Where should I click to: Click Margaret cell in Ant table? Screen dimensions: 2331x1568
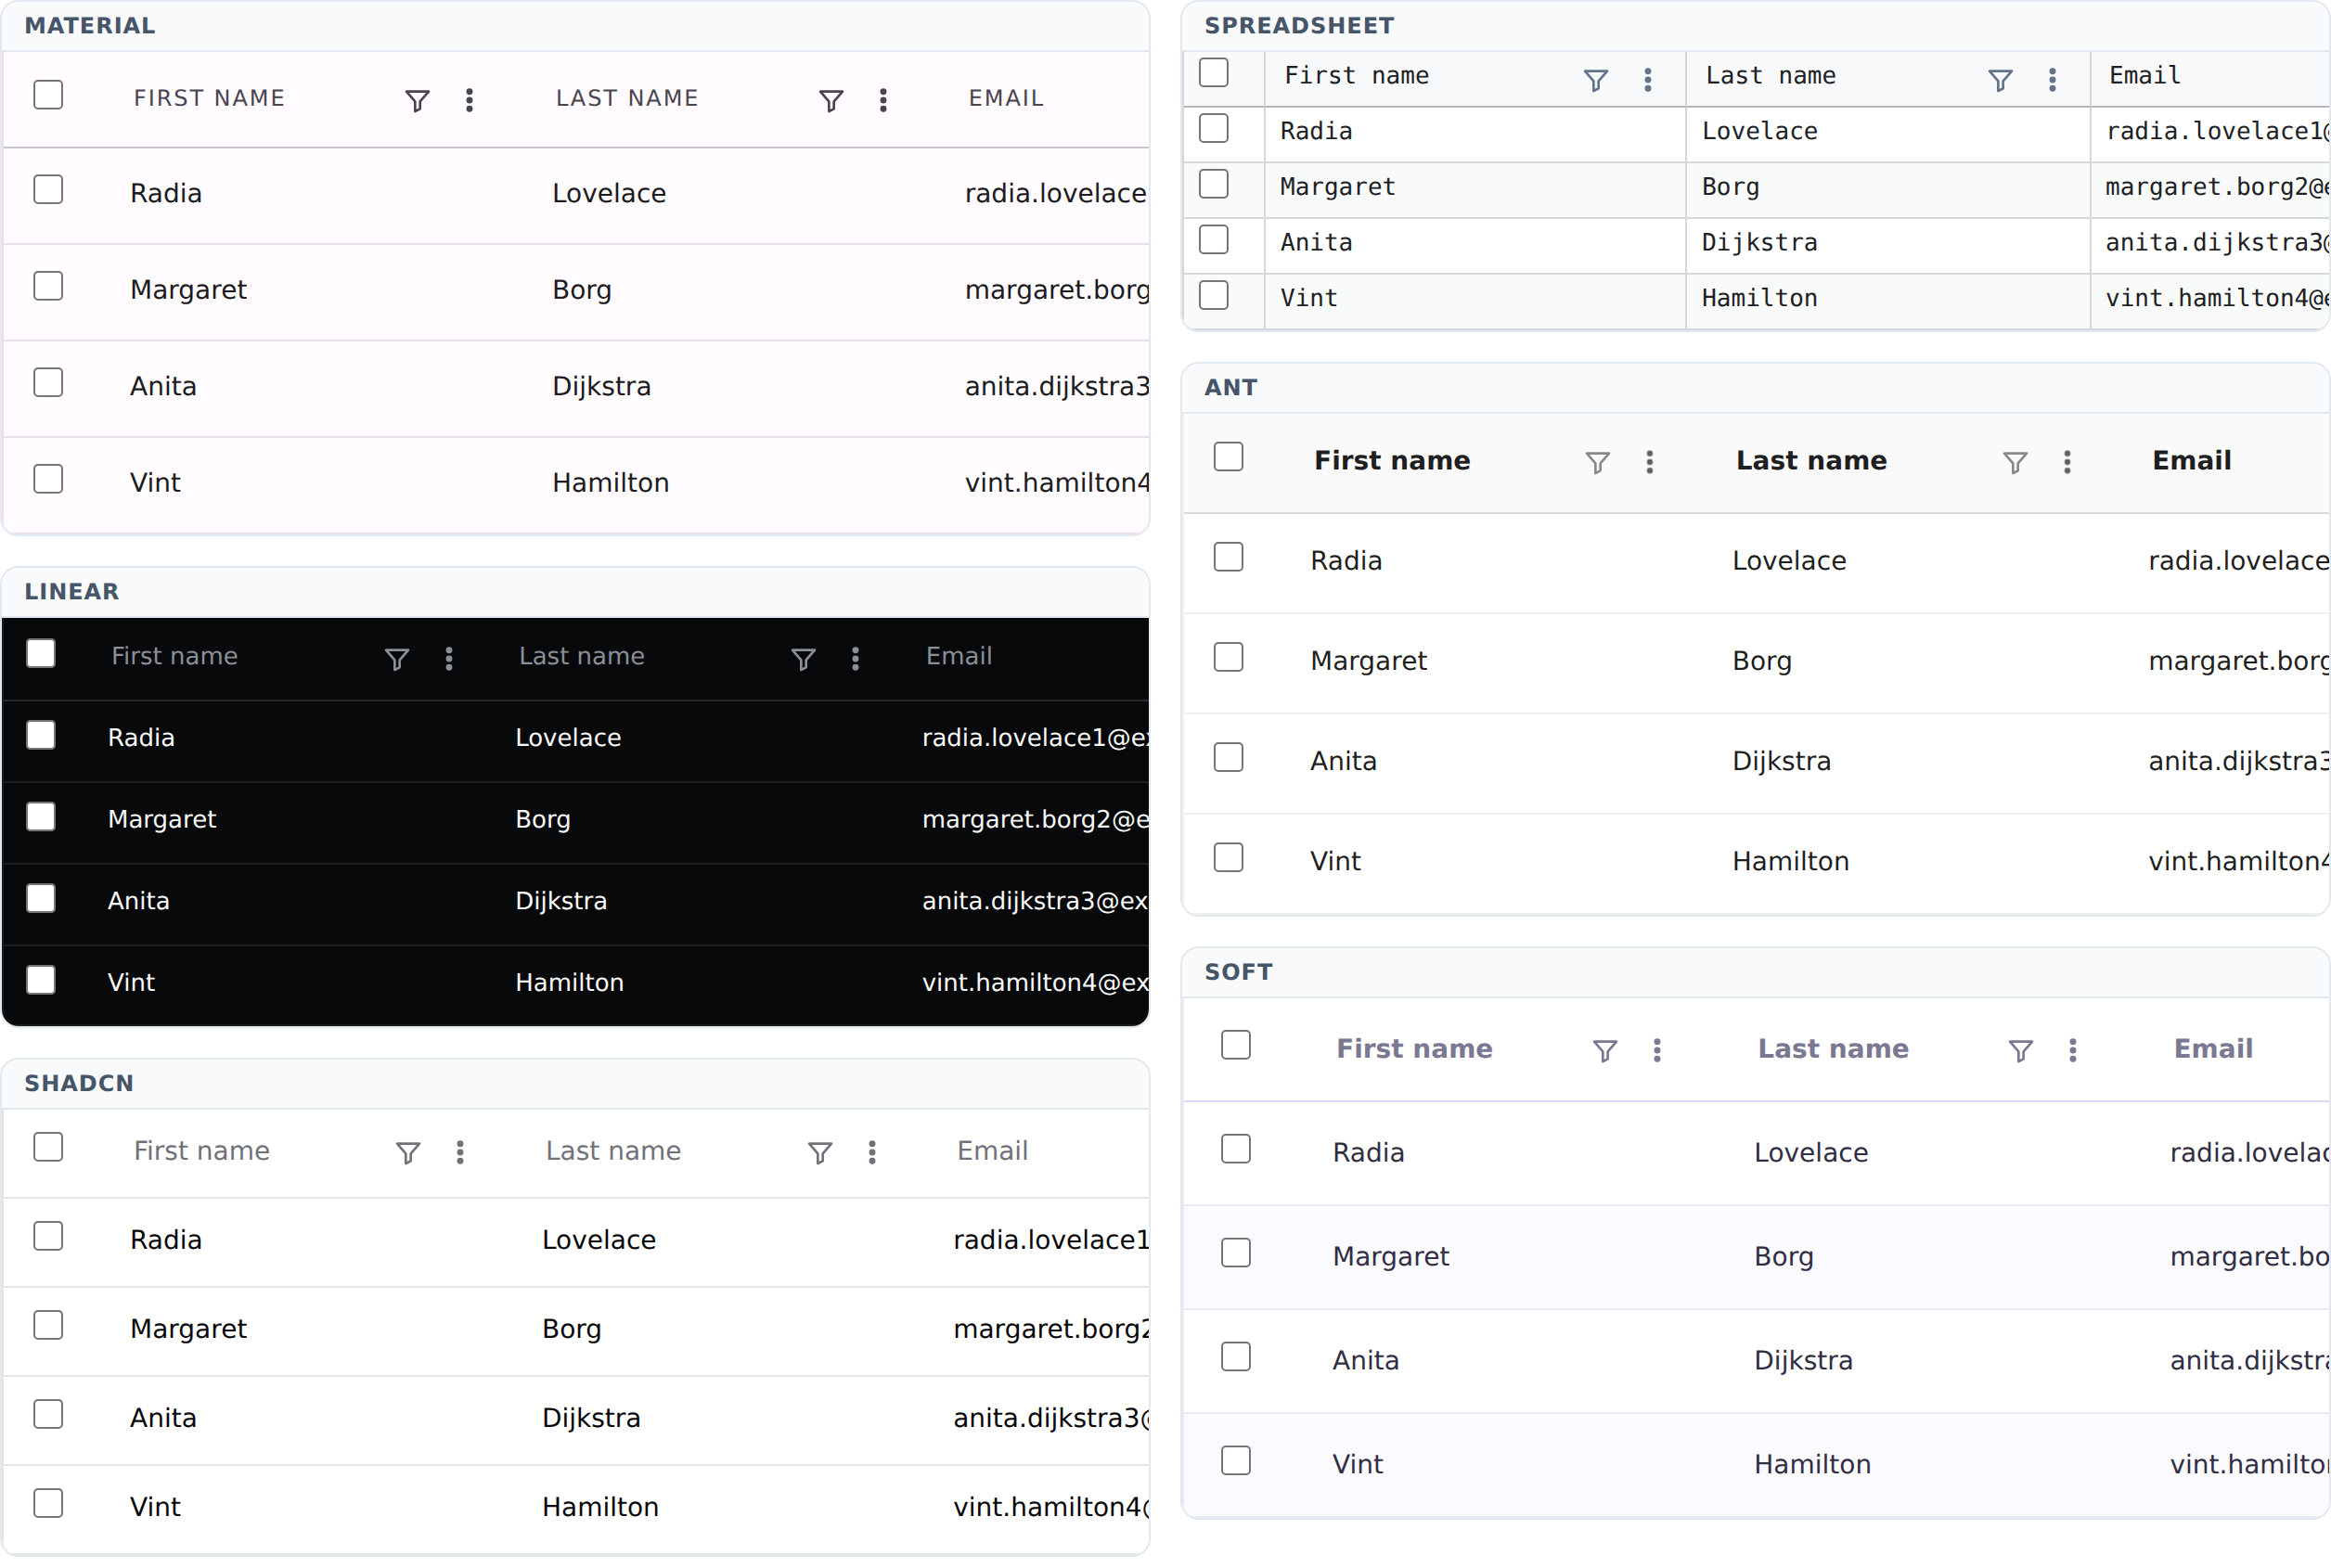(1369, 661)
